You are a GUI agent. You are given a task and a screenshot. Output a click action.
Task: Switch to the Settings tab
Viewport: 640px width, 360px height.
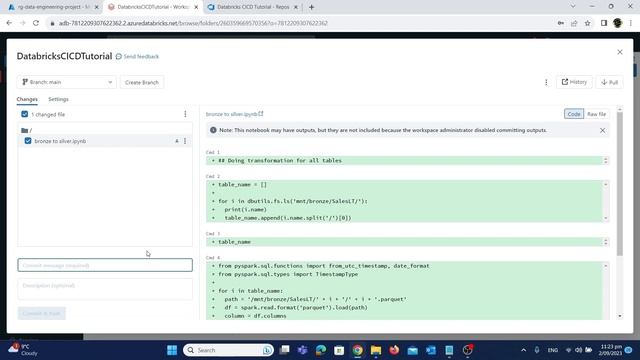click(58, 99)
